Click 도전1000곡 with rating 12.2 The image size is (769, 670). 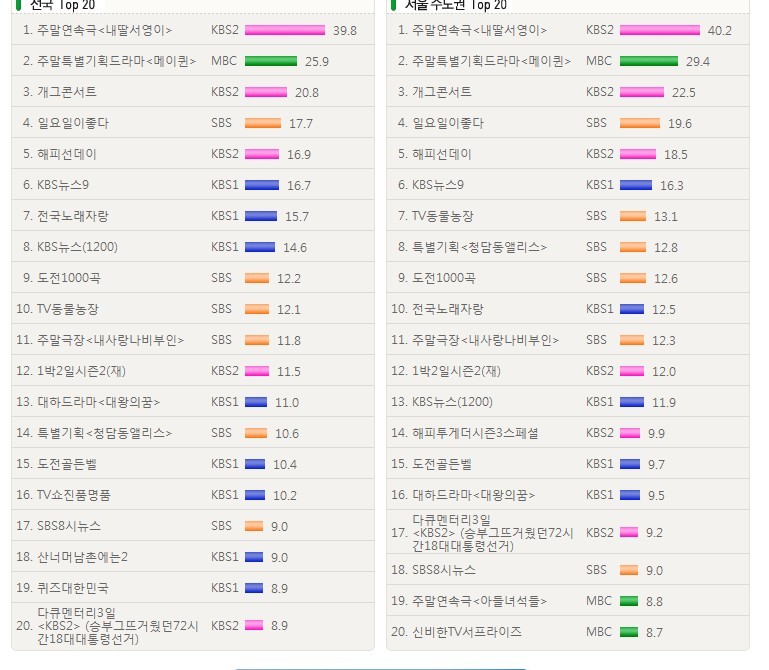[x=69, y=278]
